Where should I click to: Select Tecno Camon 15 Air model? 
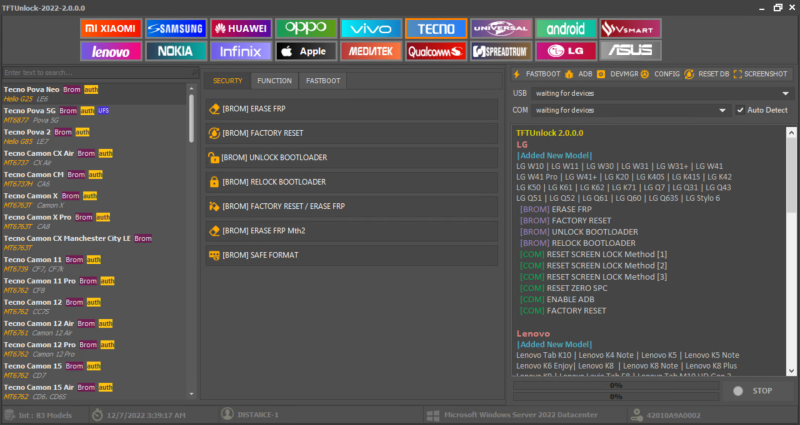(x=95, y=392)
